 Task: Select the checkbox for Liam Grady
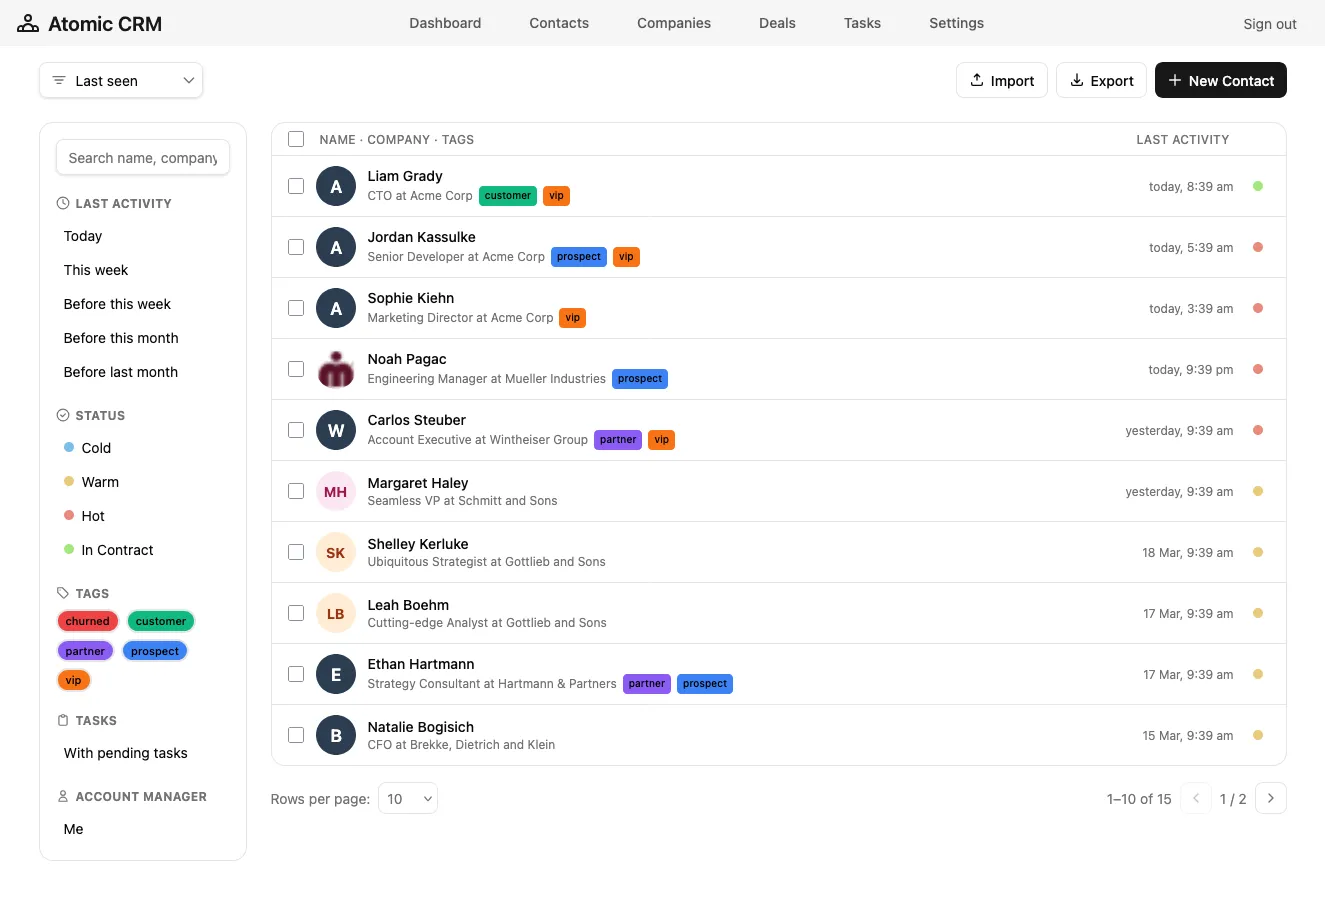[296, 186]
